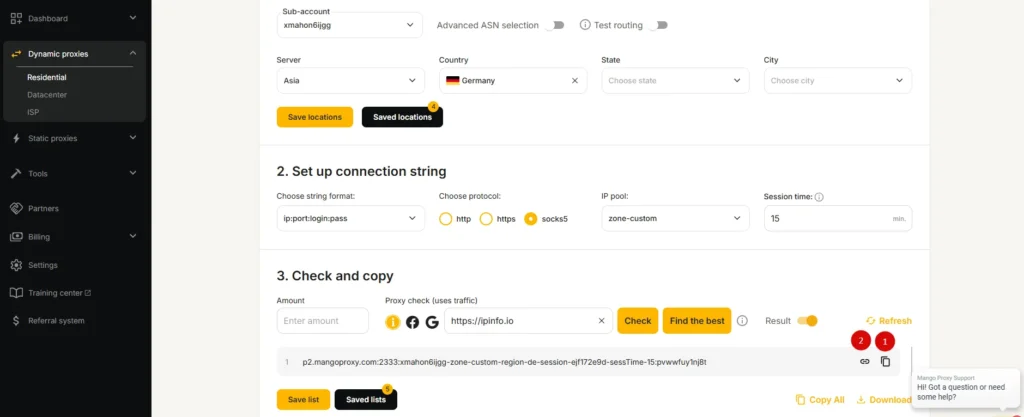Screen dimensions: 1024x417
Task: Click the Country field showing Germany
Action: pyautogui.click(x=513, y=81)
